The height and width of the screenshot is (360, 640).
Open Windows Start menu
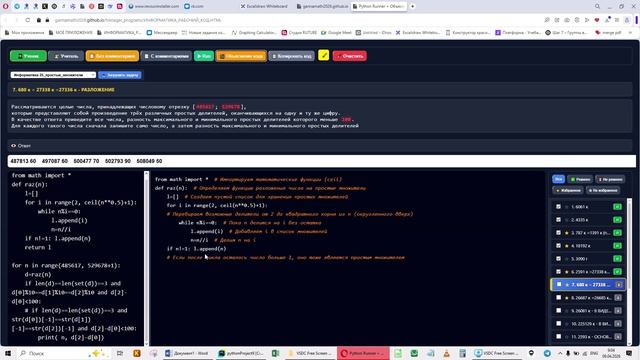click(x=8, y=353)
